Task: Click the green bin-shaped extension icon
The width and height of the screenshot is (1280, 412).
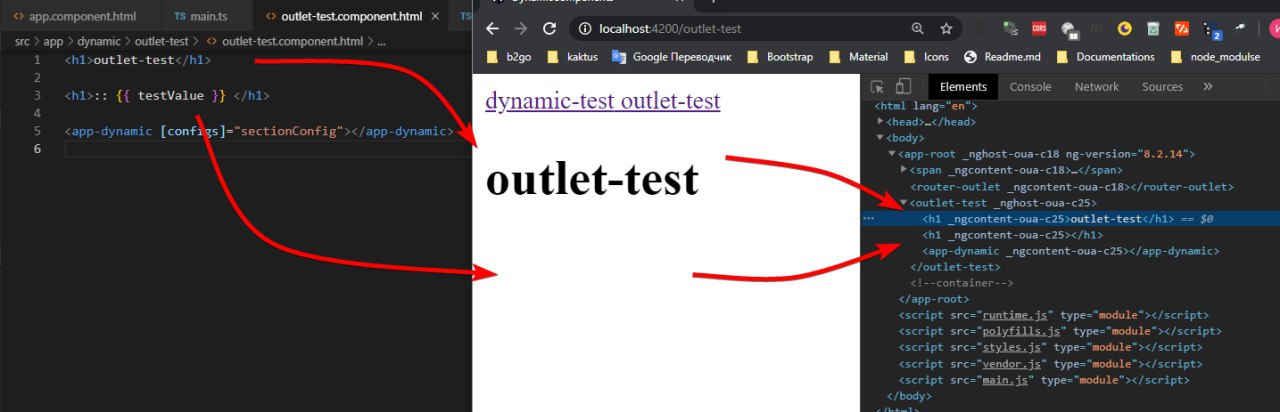Action: [x=1153, y=29]
